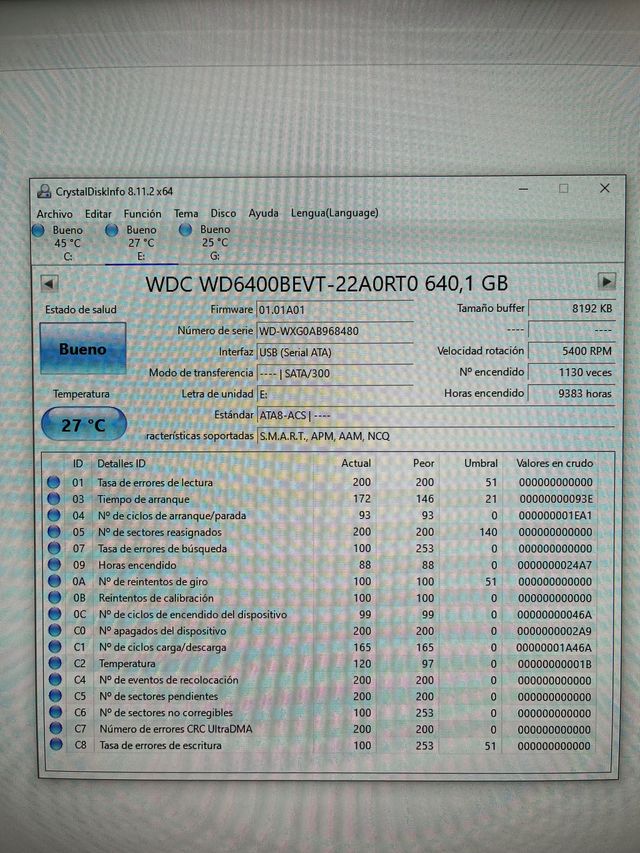Open the Tema menu
The image size is (640, 853).
tap(186, 213)
